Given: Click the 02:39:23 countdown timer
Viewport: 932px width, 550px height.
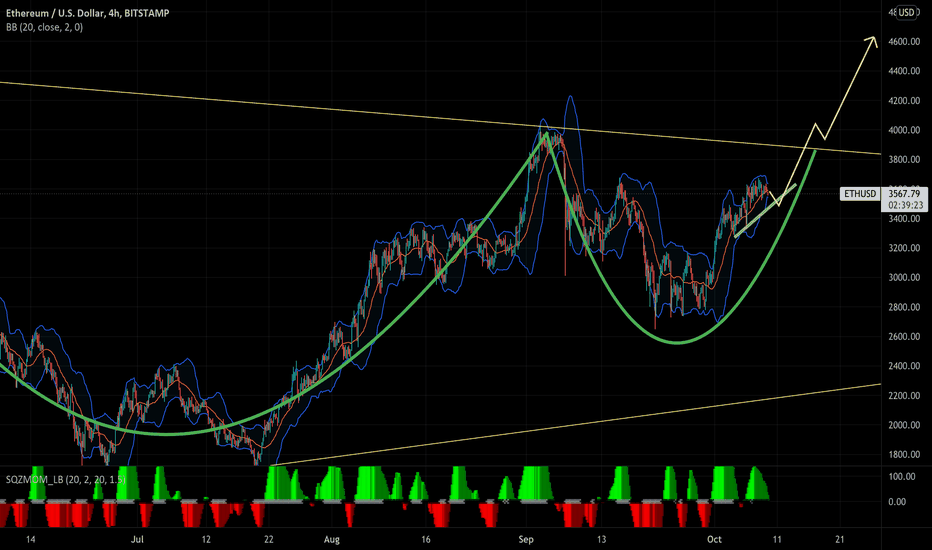Looking at the screenshot, I should 905,205.
